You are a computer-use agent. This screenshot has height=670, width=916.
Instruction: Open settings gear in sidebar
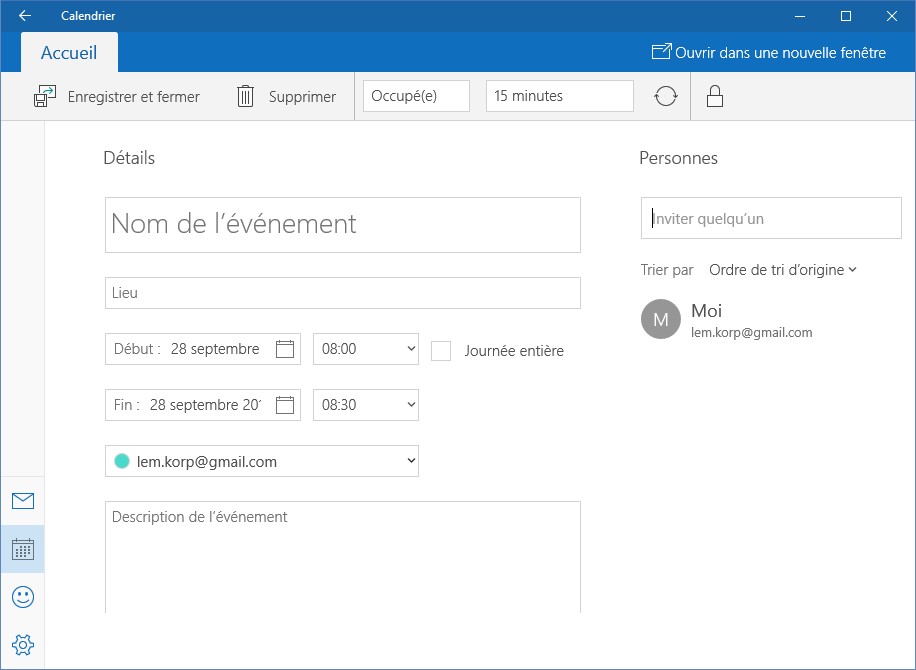point(22,645)
